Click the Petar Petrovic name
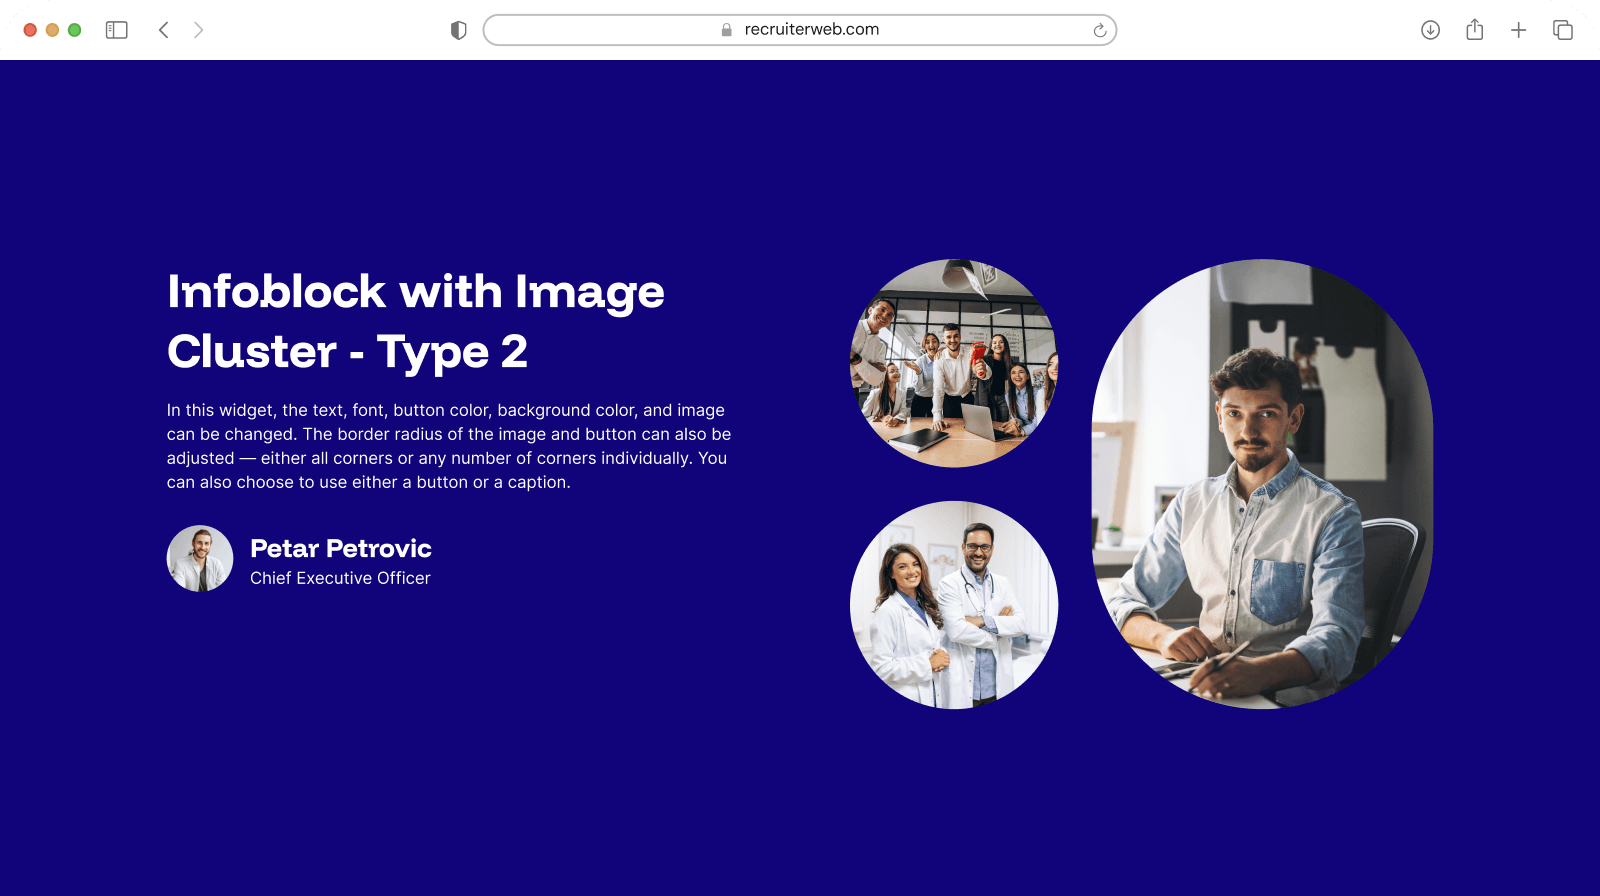 pyautogui.click(x=340, y=548)
